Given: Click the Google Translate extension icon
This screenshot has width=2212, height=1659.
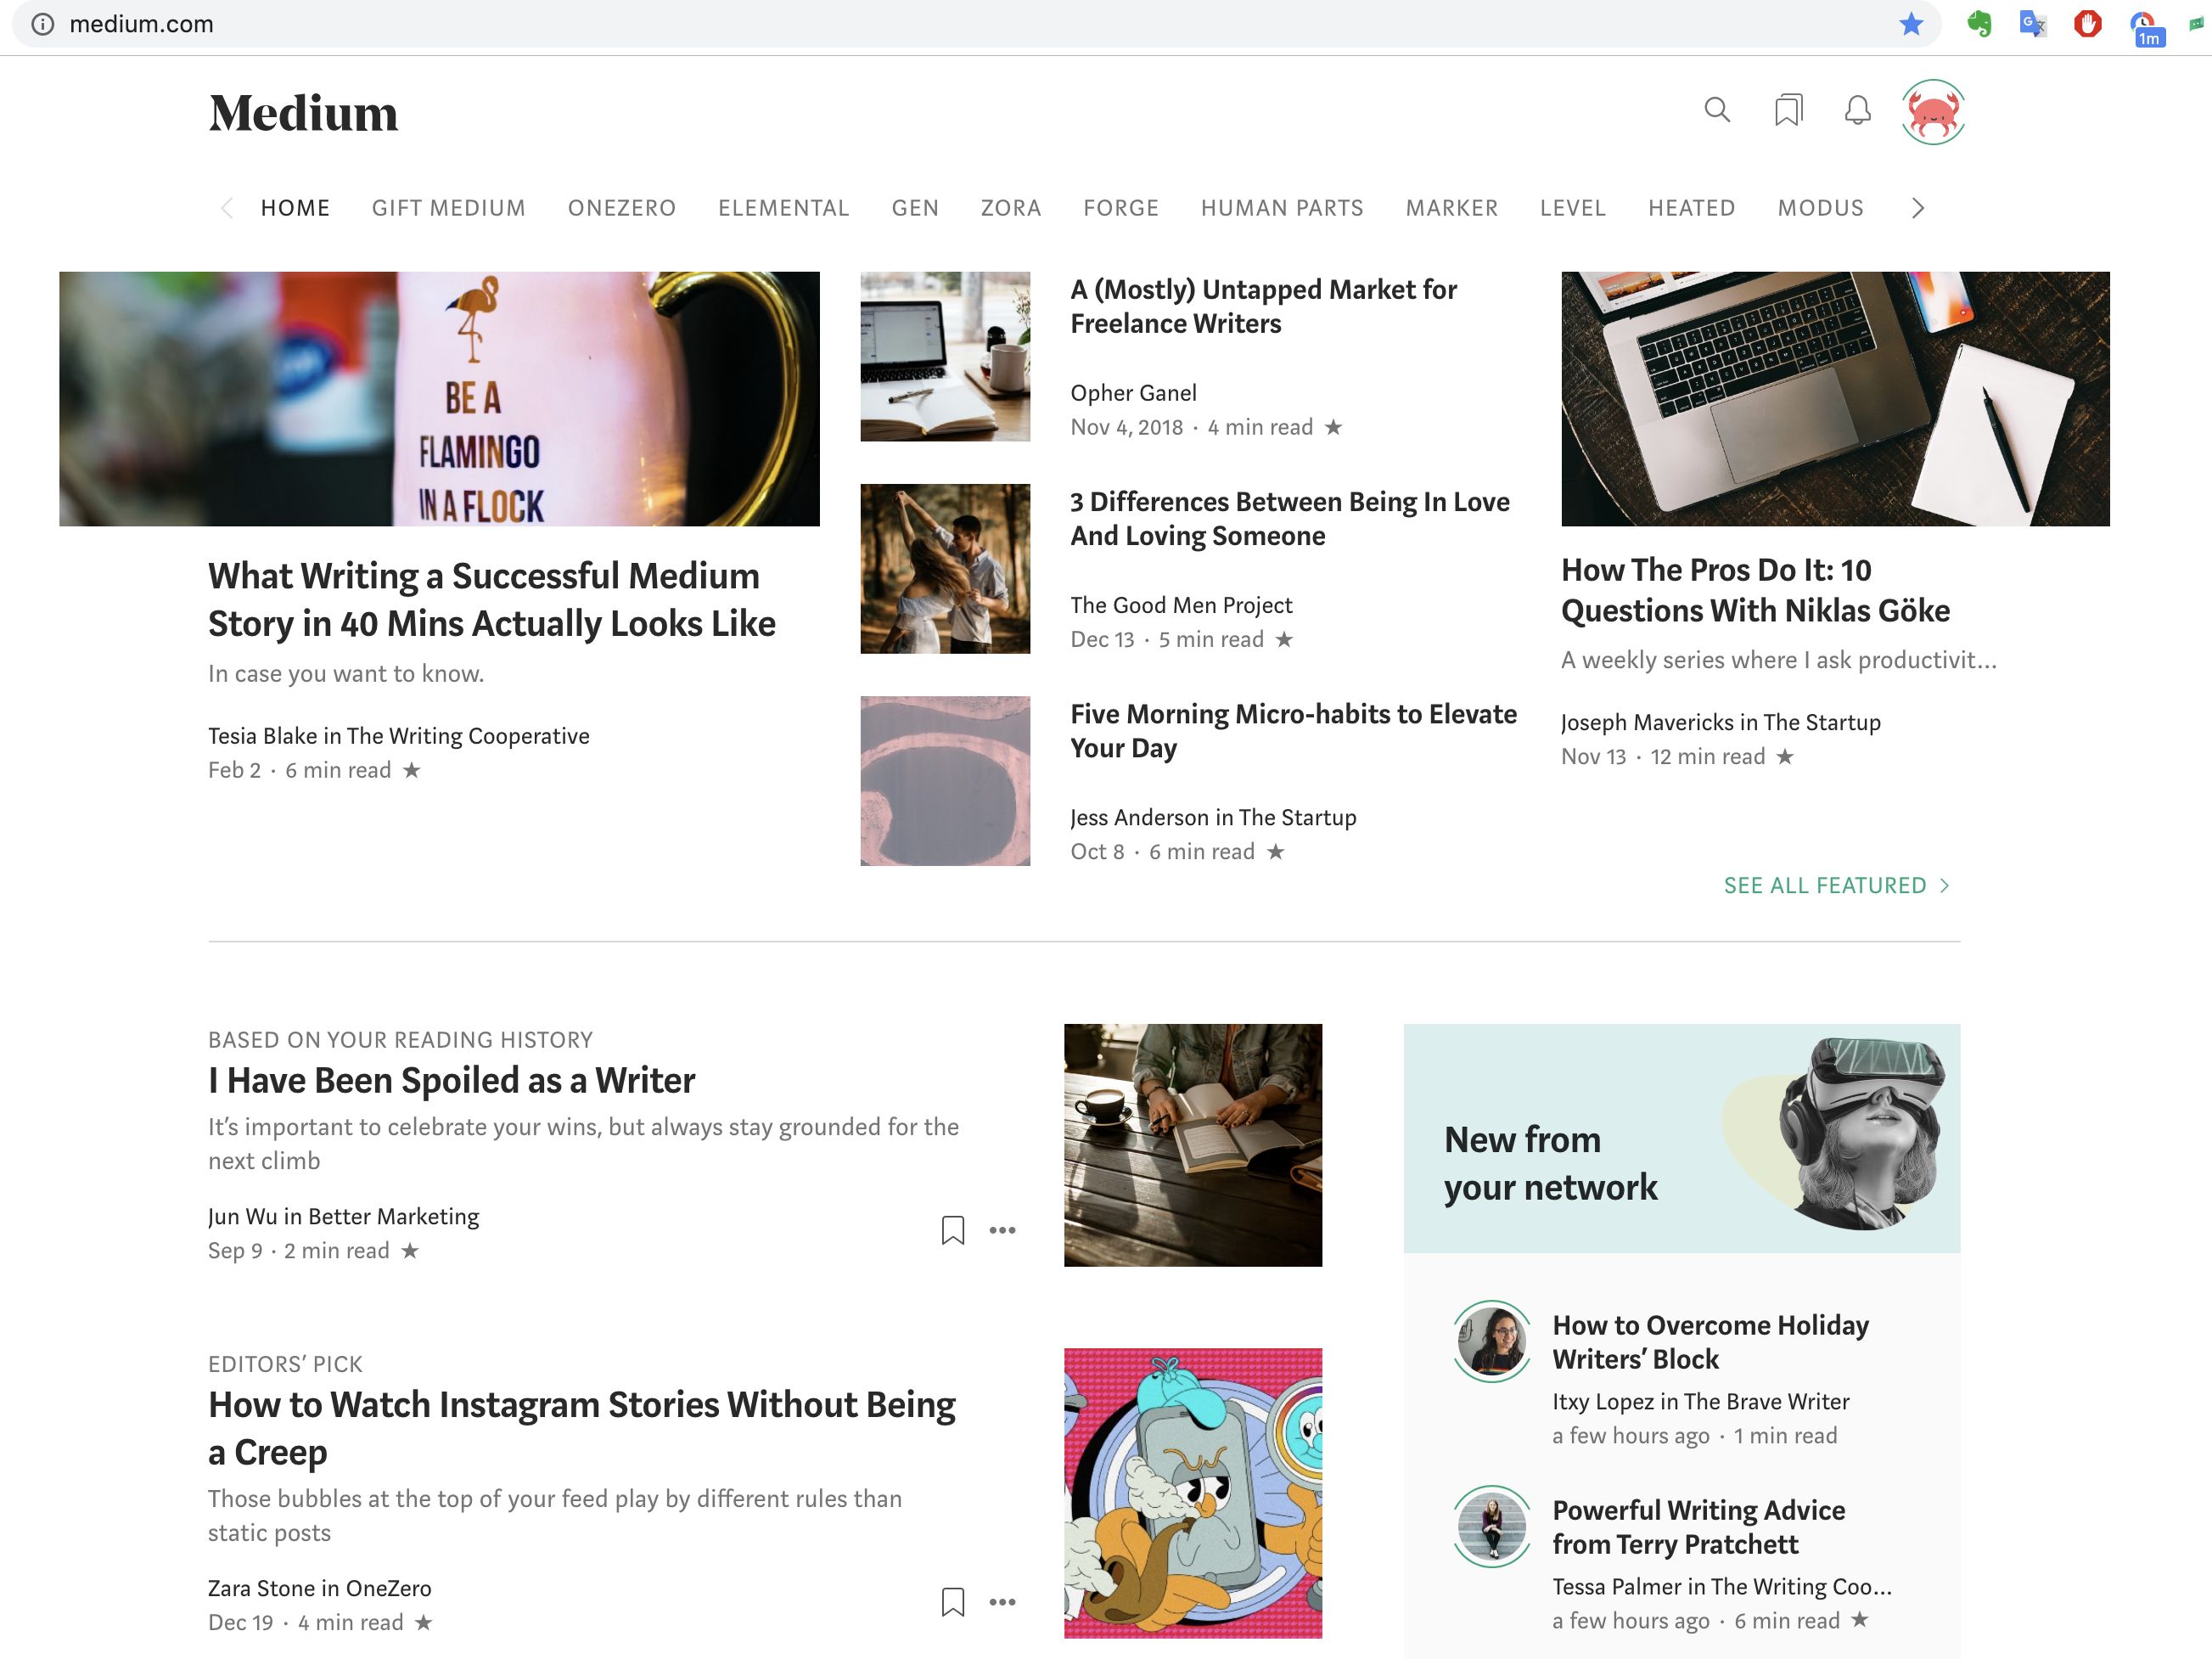Looking at the screenshot, I should (2031, 24).
